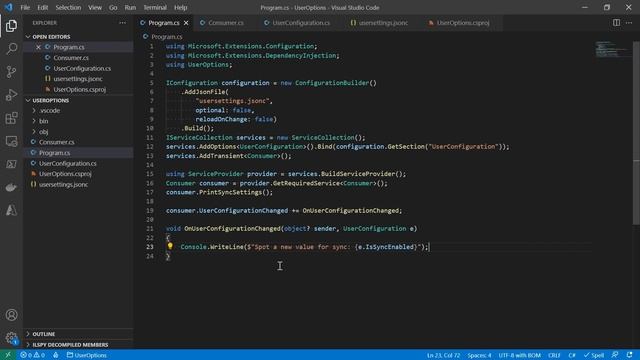Open Program.cs in the USEROPTIONS tree
Screen dimensions: 640x360
pos(54,153)
